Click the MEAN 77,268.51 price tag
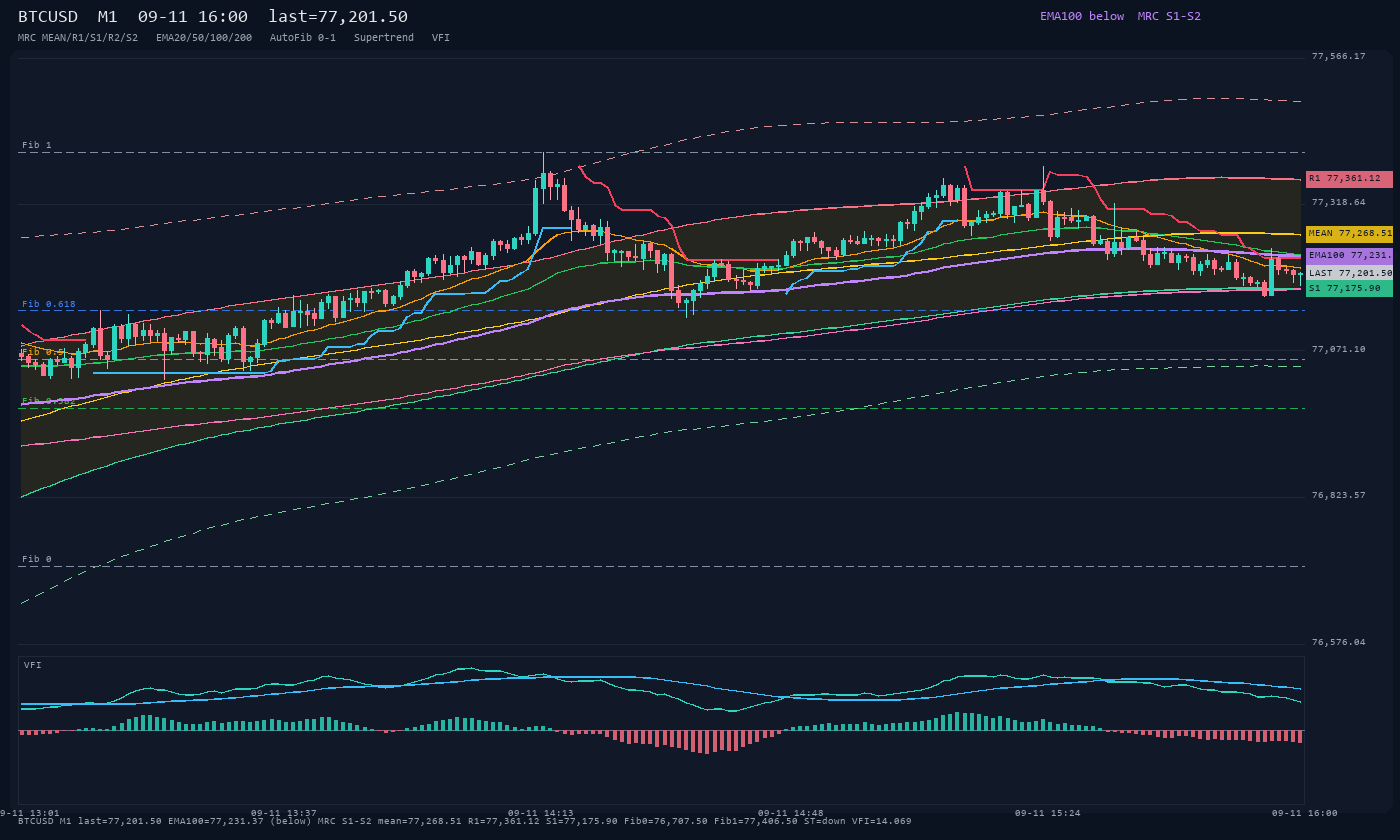This screenshot has width=1400, height=840. click(1349, 233)
